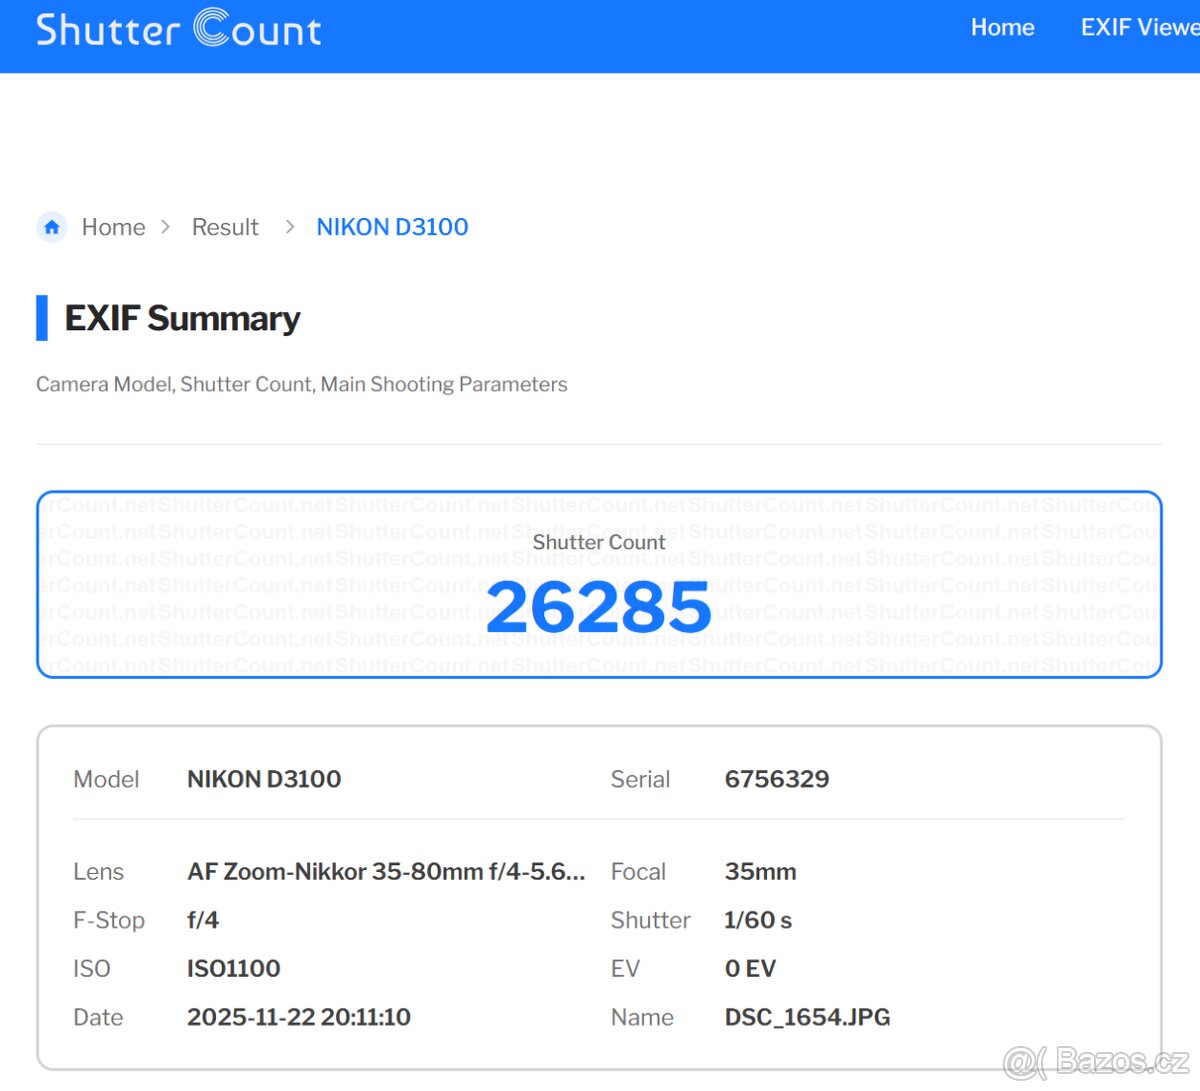Open Home in the top navigation bar
Image resolution: width=1200 pixels, height=1091 pixels.
[1002, 28]
